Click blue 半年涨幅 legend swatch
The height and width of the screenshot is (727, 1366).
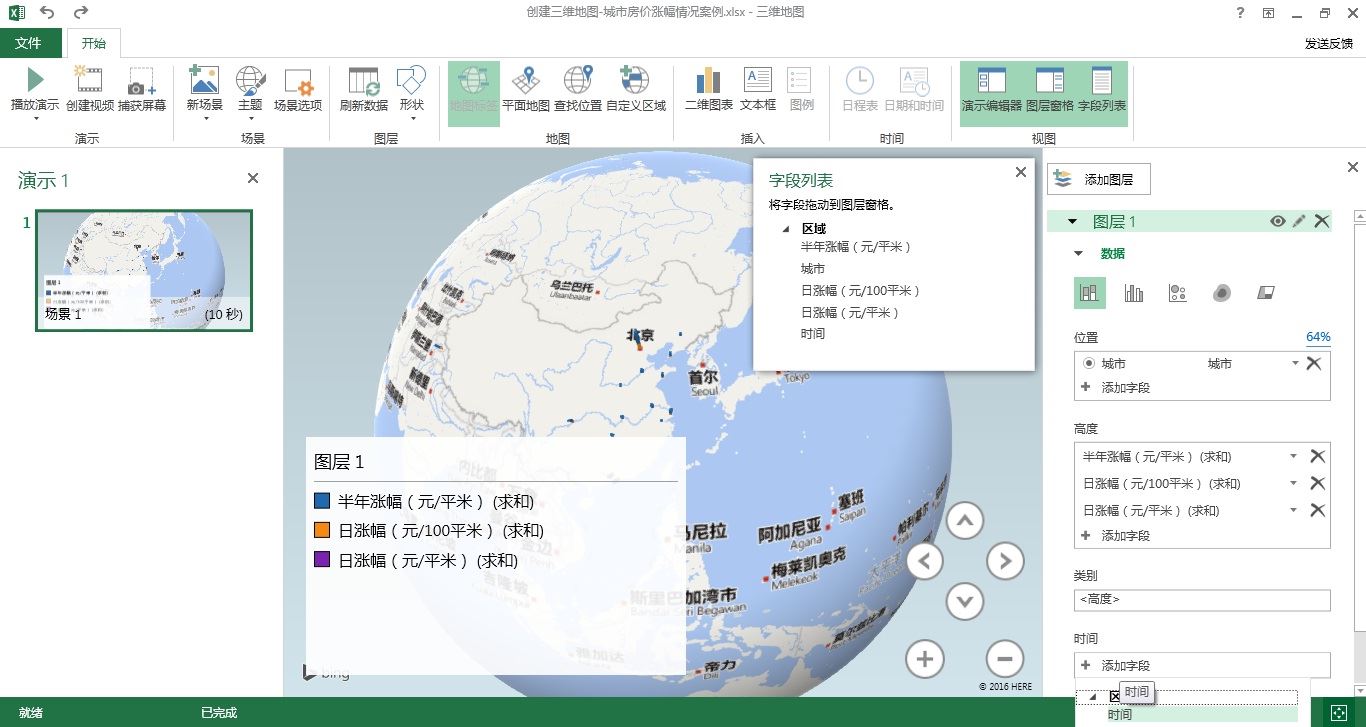point(322,501)
